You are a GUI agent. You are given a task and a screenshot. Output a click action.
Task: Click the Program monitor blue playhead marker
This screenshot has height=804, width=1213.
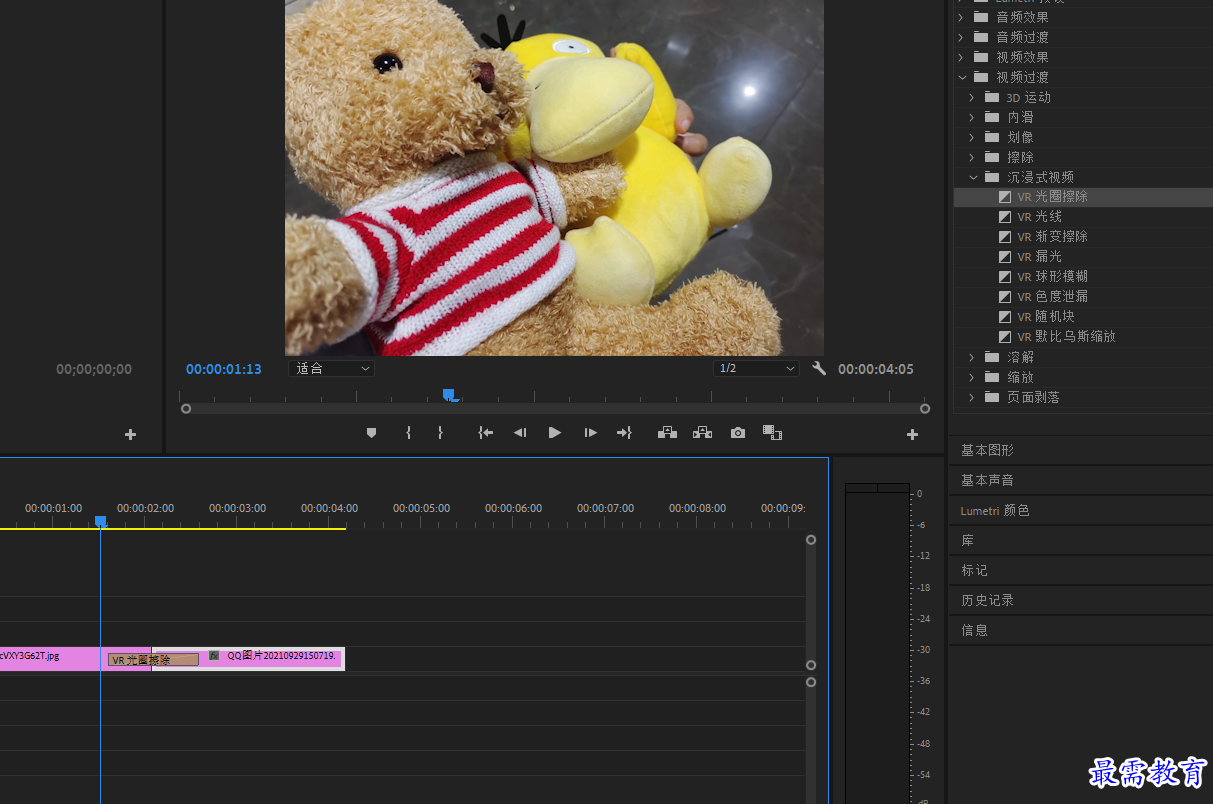click(450, 396)
